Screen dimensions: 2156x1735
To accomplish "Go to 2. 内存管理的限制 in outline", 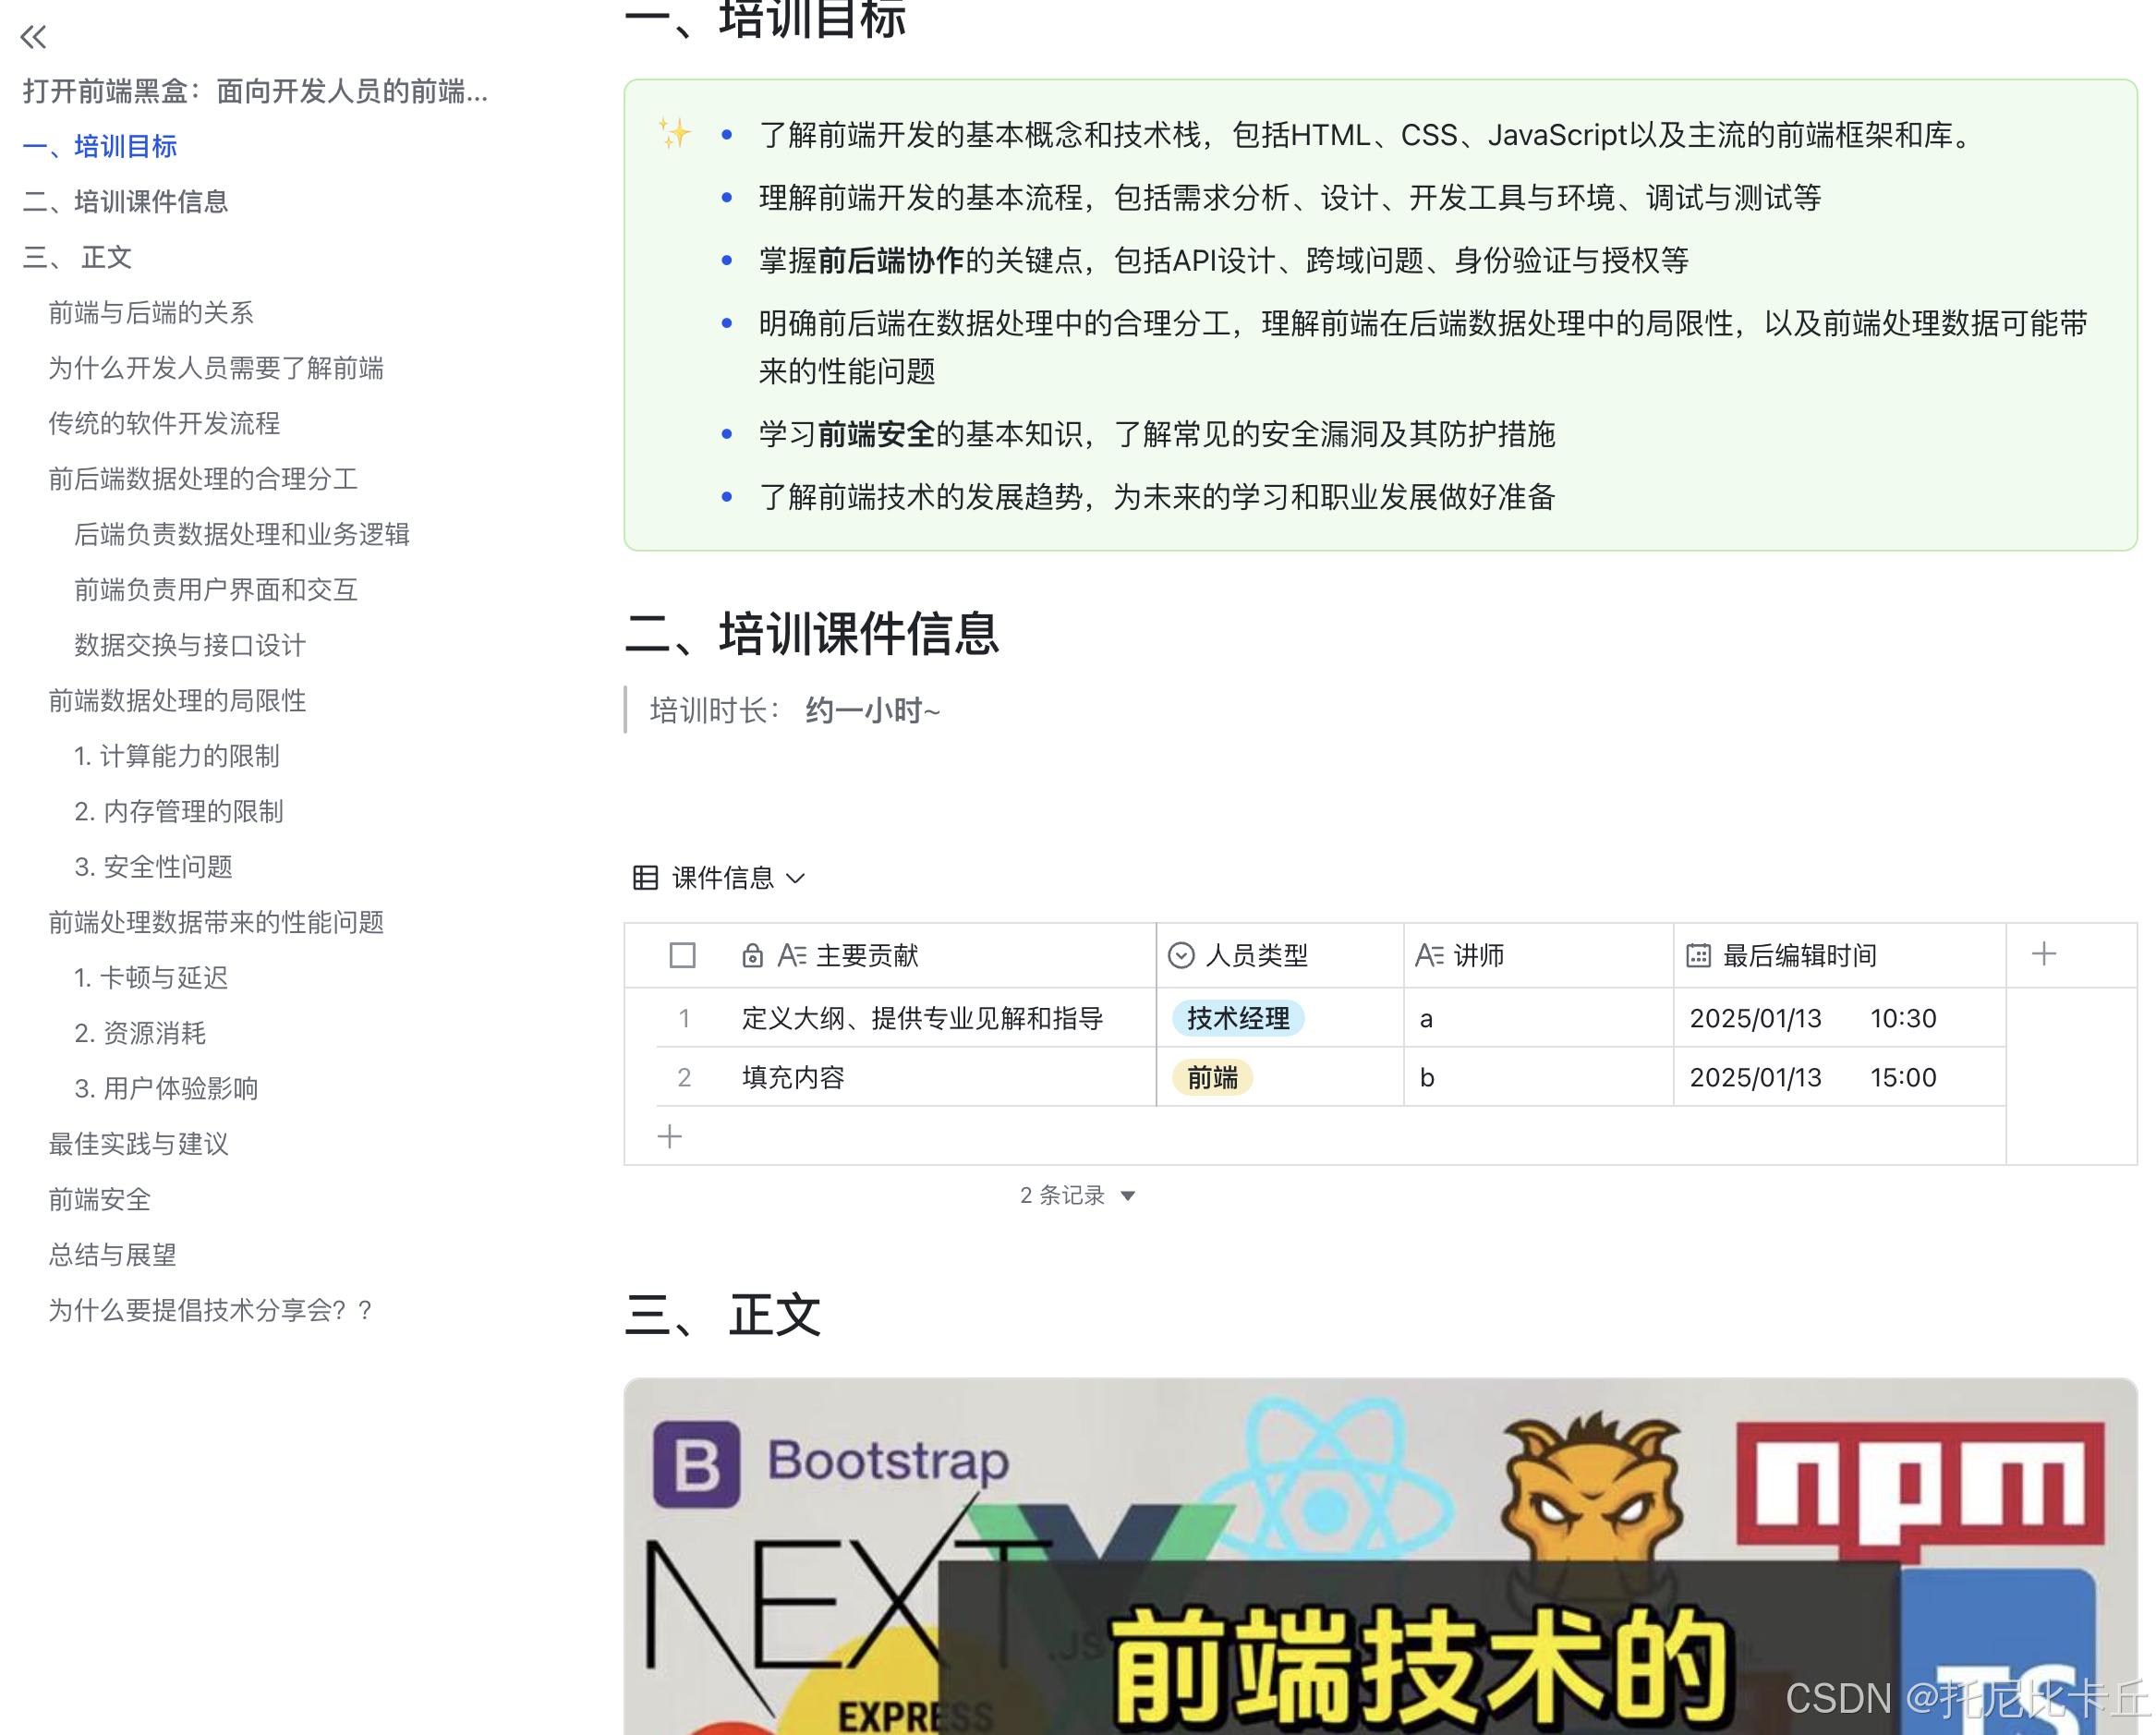I will 179,811.
